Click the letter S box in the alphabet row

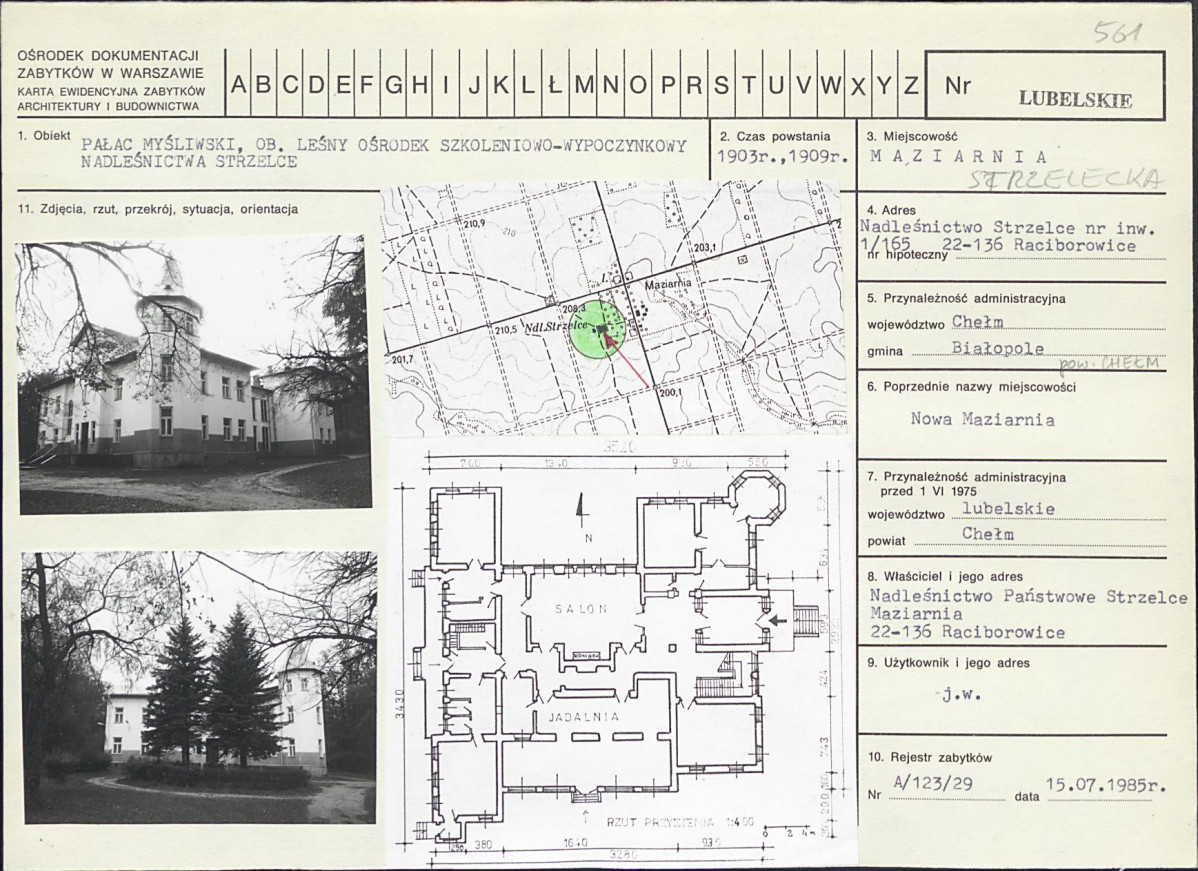[721, 85]
